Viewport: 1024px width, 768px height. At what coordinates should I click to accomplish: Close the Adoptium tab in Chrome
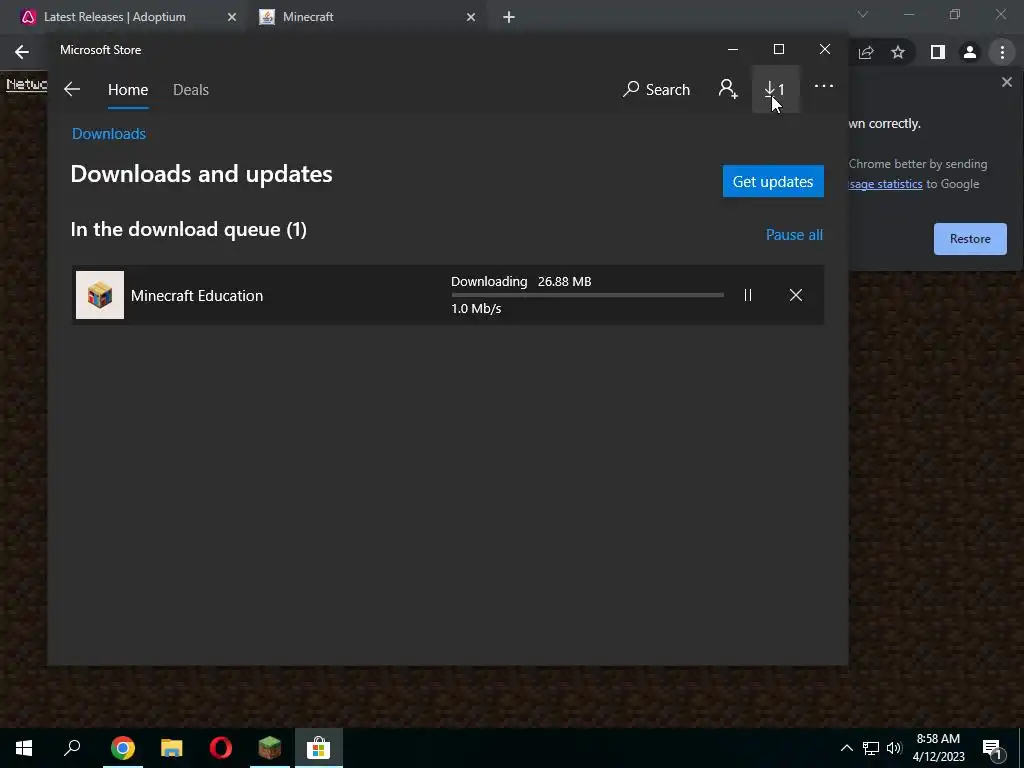pyautogui.click(x=232, y=18)
